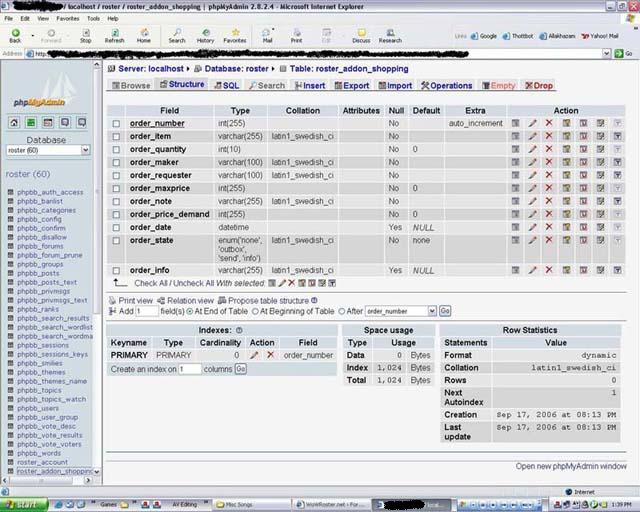Click the edit pencil for PRIMARY index
The width and height of the screenshot is (640, 512).
click(x=254, y=355)
